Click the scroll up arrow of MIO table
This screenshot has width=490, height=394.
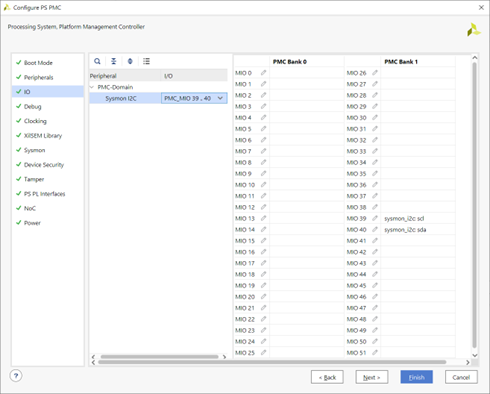(475, 58)
